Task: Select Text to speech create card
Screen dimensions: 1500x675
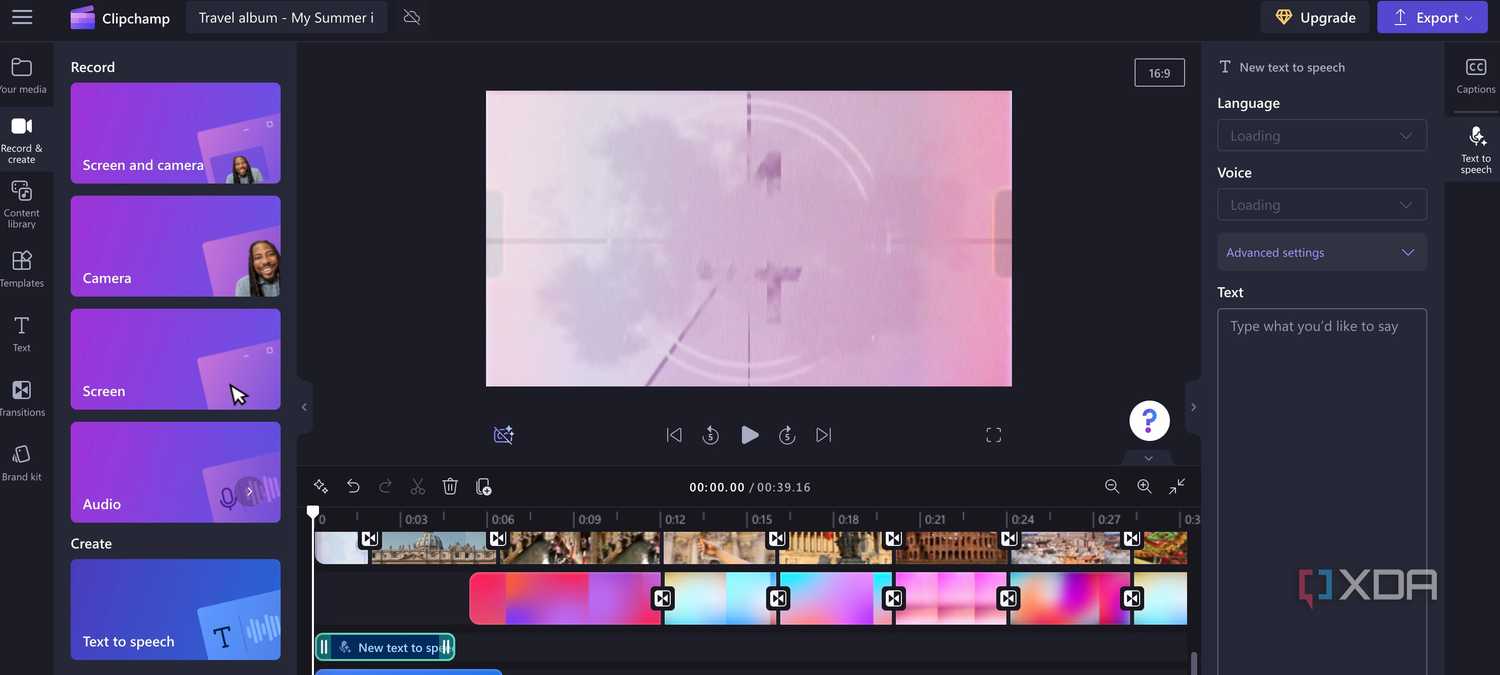Action: pyautogui.click(x=175, y=609)
